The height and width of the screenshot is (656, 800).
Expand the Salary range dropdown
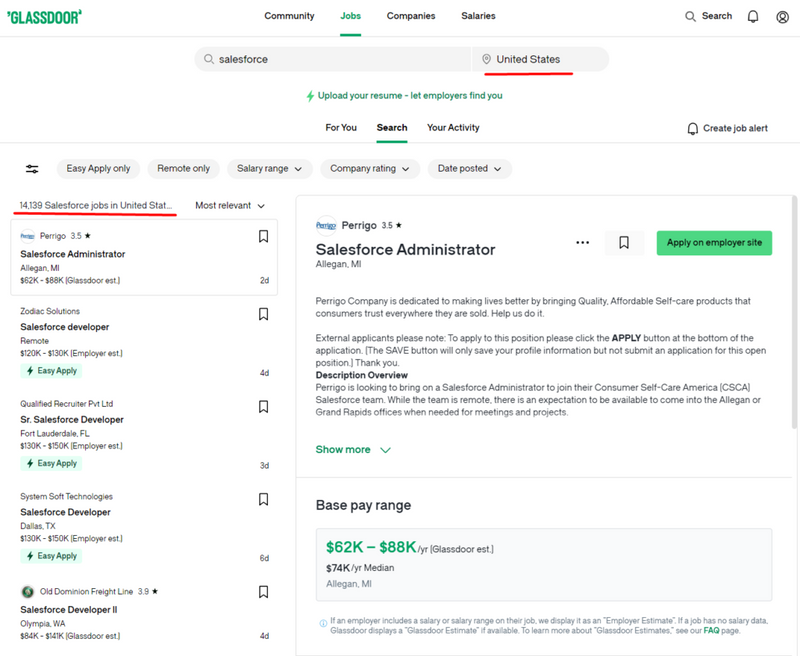[x=269, y=169]
